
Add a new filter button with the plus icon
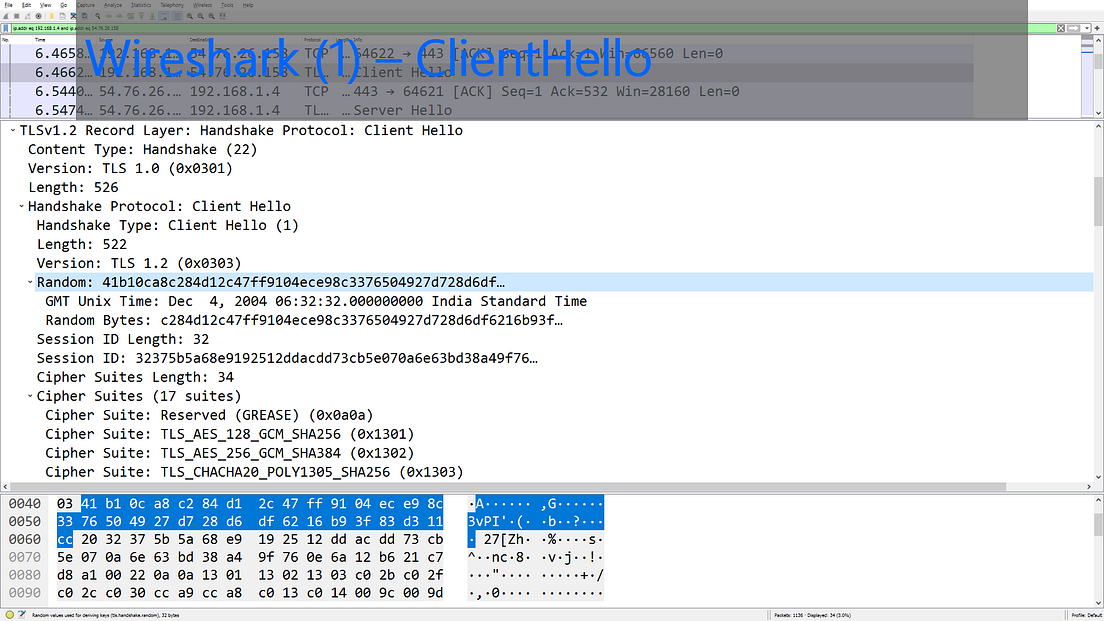[x=1097, y=28]
